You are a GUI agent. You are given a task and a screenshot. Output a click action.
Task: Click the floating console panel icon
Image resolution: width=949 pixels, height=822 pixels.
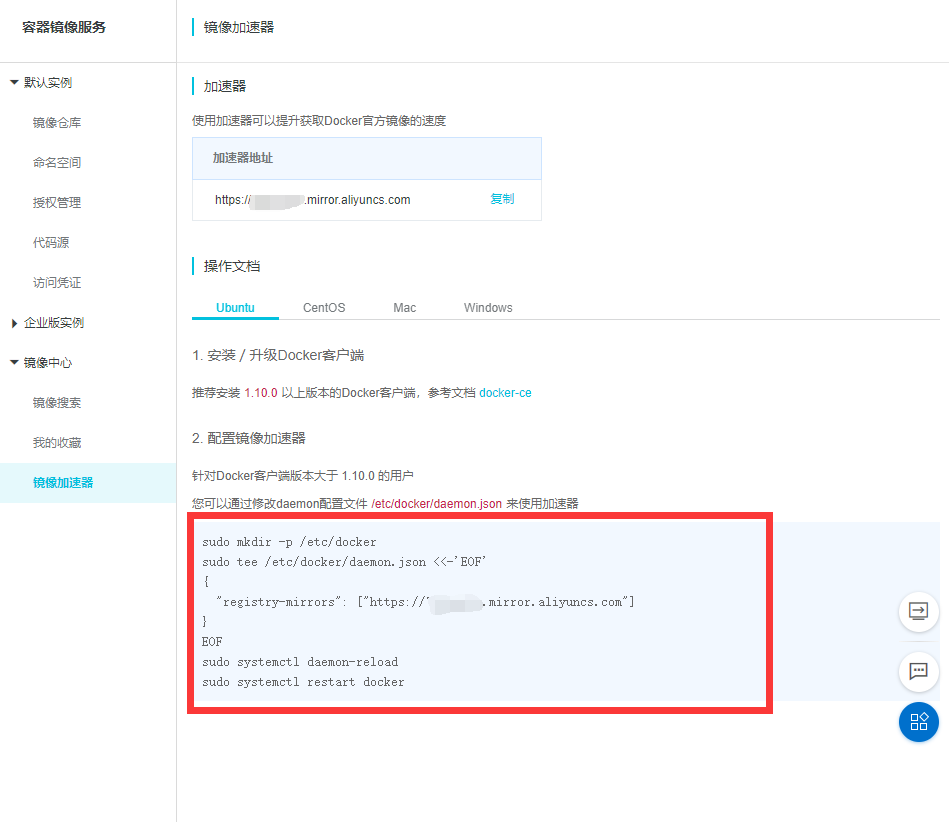click(x=918, y=611)
